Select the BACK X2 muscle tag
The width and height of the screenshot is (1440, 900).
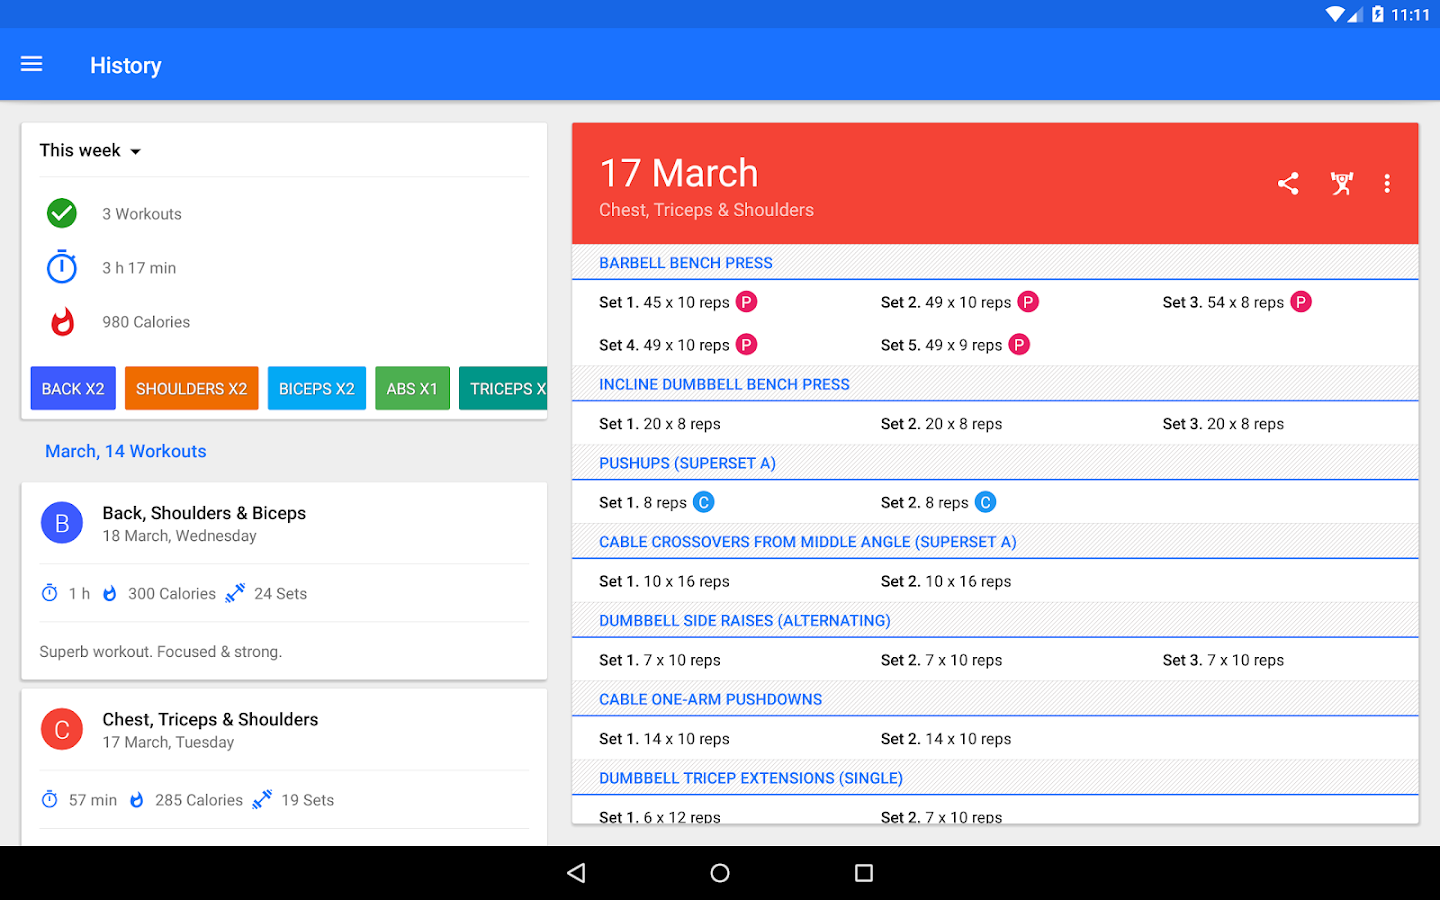coord(72,388)
